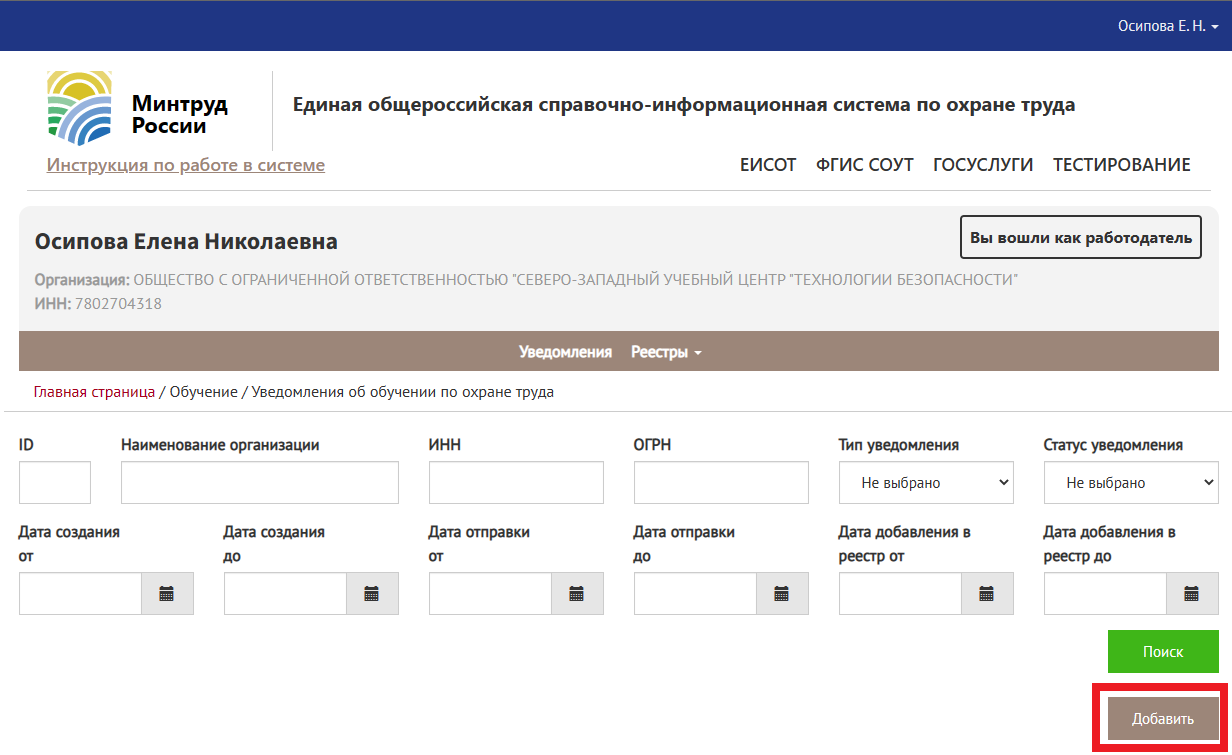Open the Осипова Е. Н. user menu
1232x755 pixels.
tap(1168, 26)
